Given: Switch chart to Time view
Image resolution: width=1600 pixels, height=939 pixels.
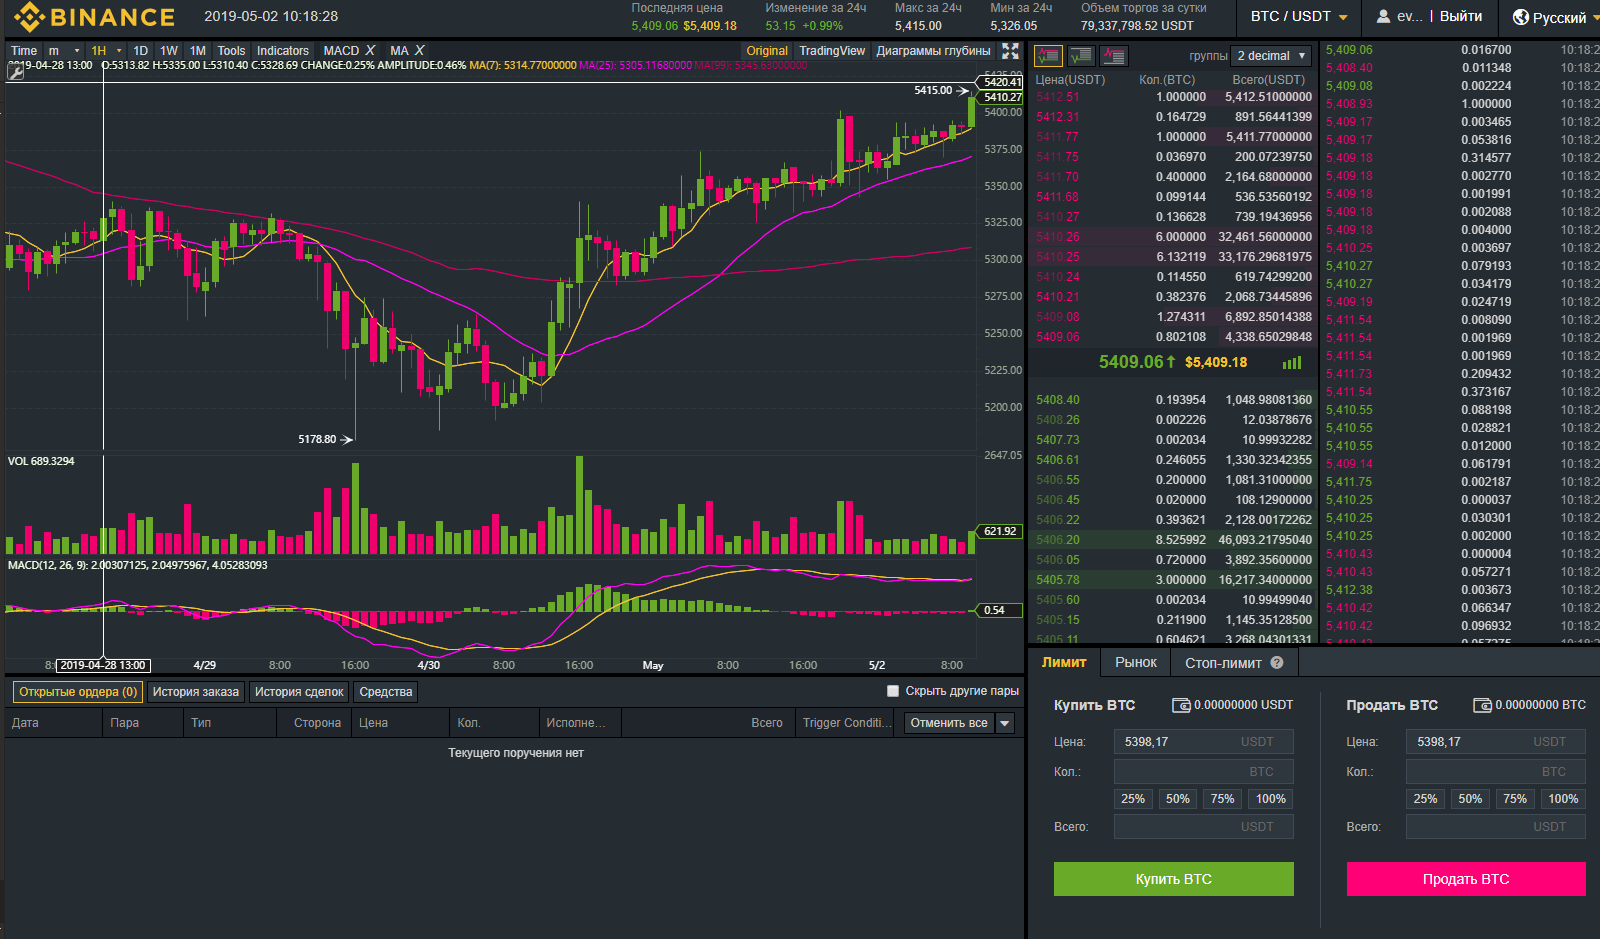Looking at the screenshot, I should pos(24,51).
